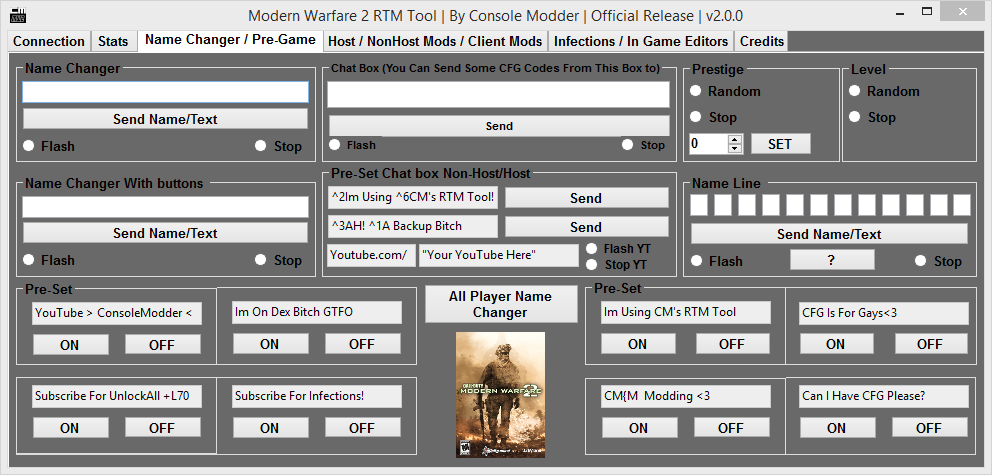The width and height of the screenshot is (992, 475).
Task: Click the All Player Name Changer button
Action: click(500, 304)
